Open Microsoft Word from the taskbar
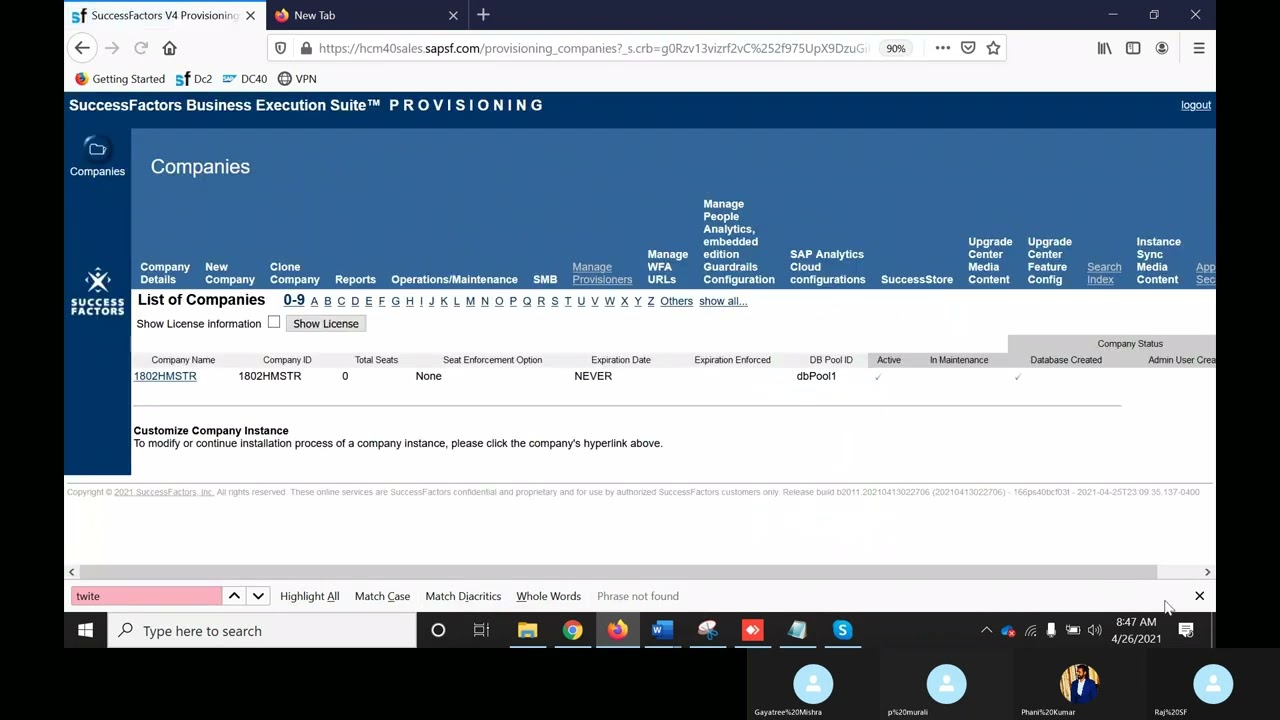Screen dimensions: 1280x720 coord(662,631)
